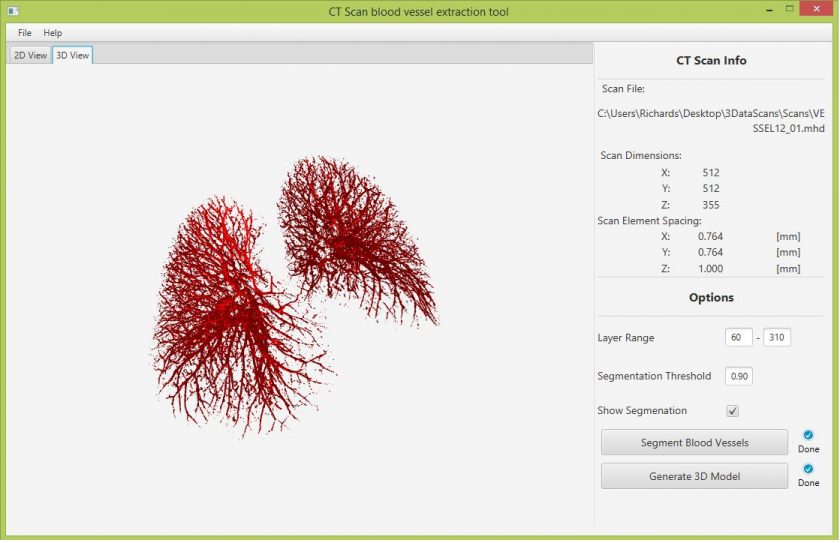Click the checkmark icon beside Segment Blood Vessels
840x543 pixels.
tap(808, 435)
